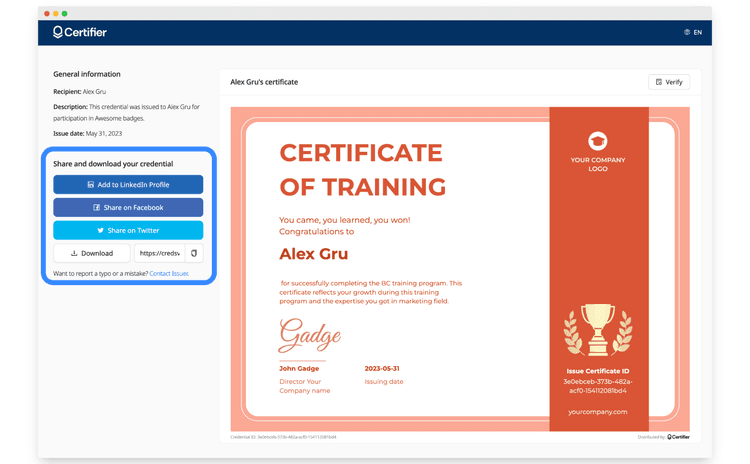Share credential on Facebook
Screen dimensions: 750x464
128,208
